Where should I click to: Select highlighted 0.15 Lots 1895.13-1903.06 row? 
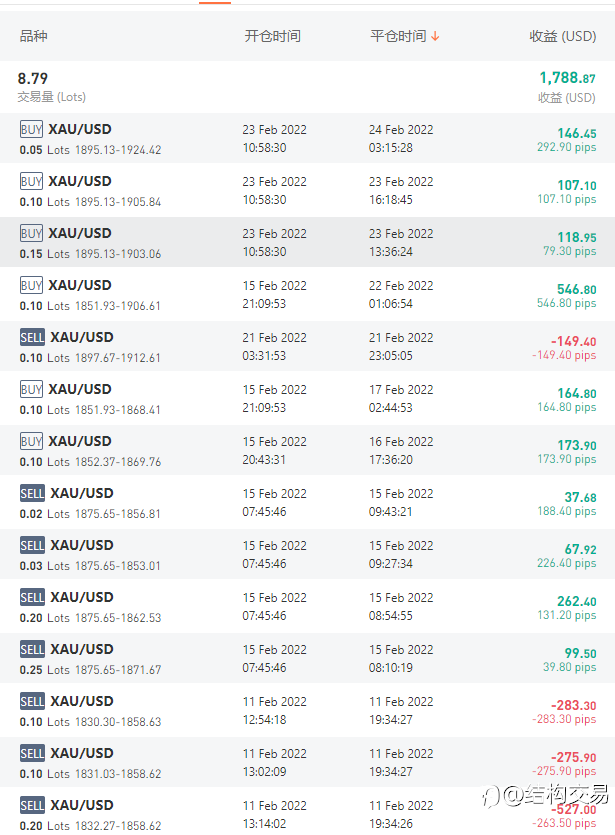tap(307, 243)
